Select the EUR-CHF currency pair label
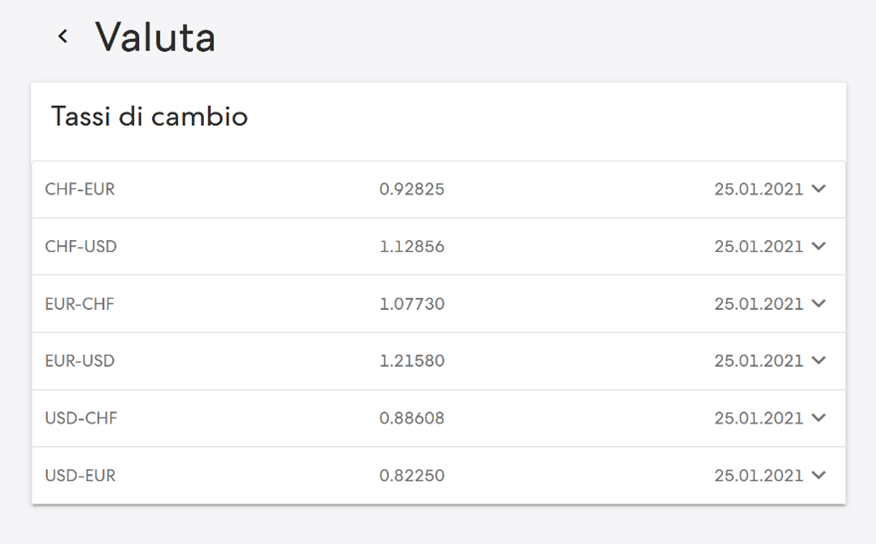Screen dimensions: 876x544 [x=79, y=304]
